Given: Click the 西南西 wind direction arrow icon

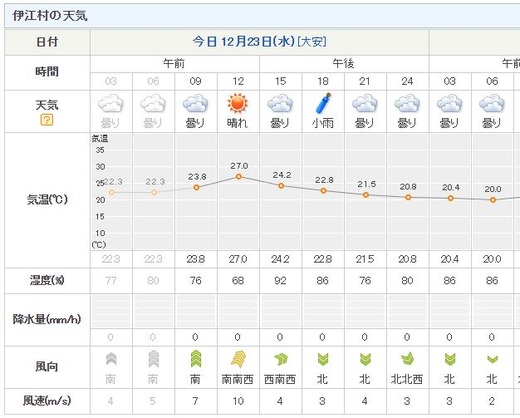Looking at the screenshot, I should coord(280,359).
